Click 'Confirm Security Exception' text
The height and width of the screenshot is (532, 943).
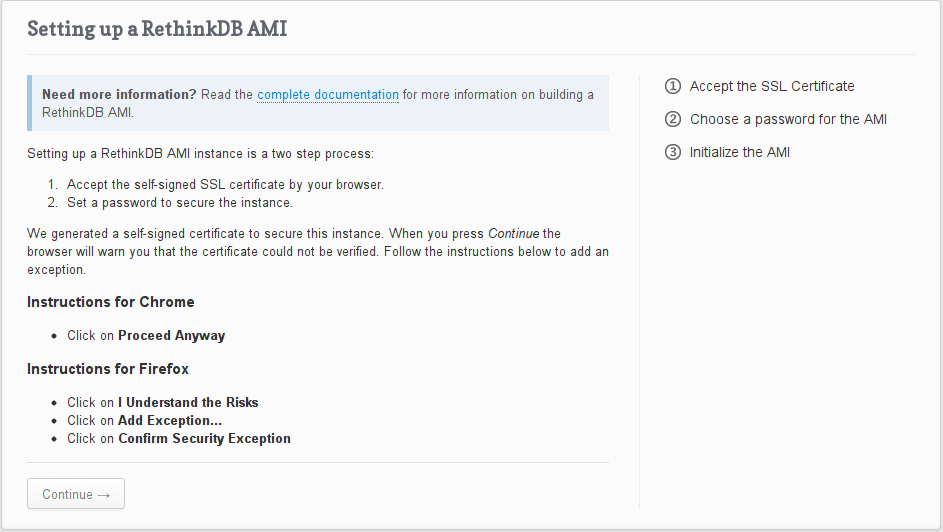(x=204, y=439)
